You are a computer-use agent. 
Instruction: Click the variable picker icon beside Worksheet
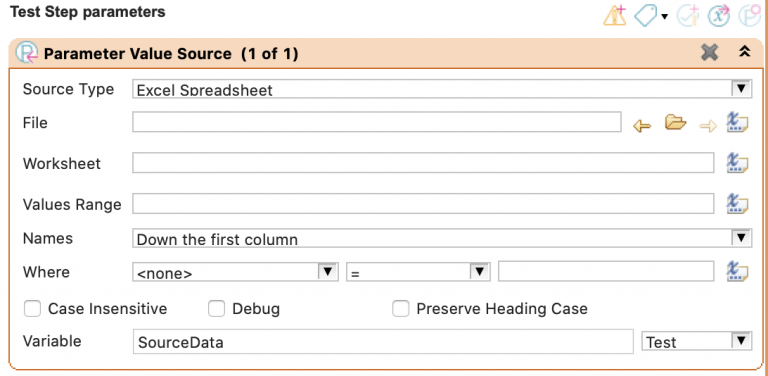[737, 163]
